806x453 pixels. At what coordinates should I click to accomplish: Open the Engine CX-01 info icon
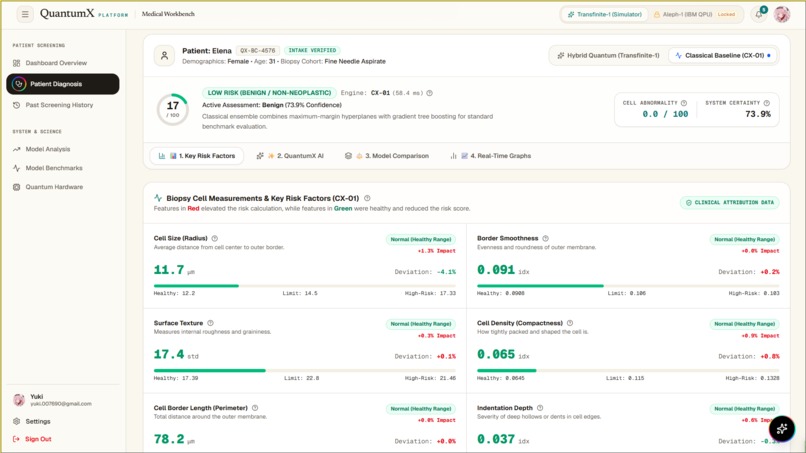click(x=430, y=93)
